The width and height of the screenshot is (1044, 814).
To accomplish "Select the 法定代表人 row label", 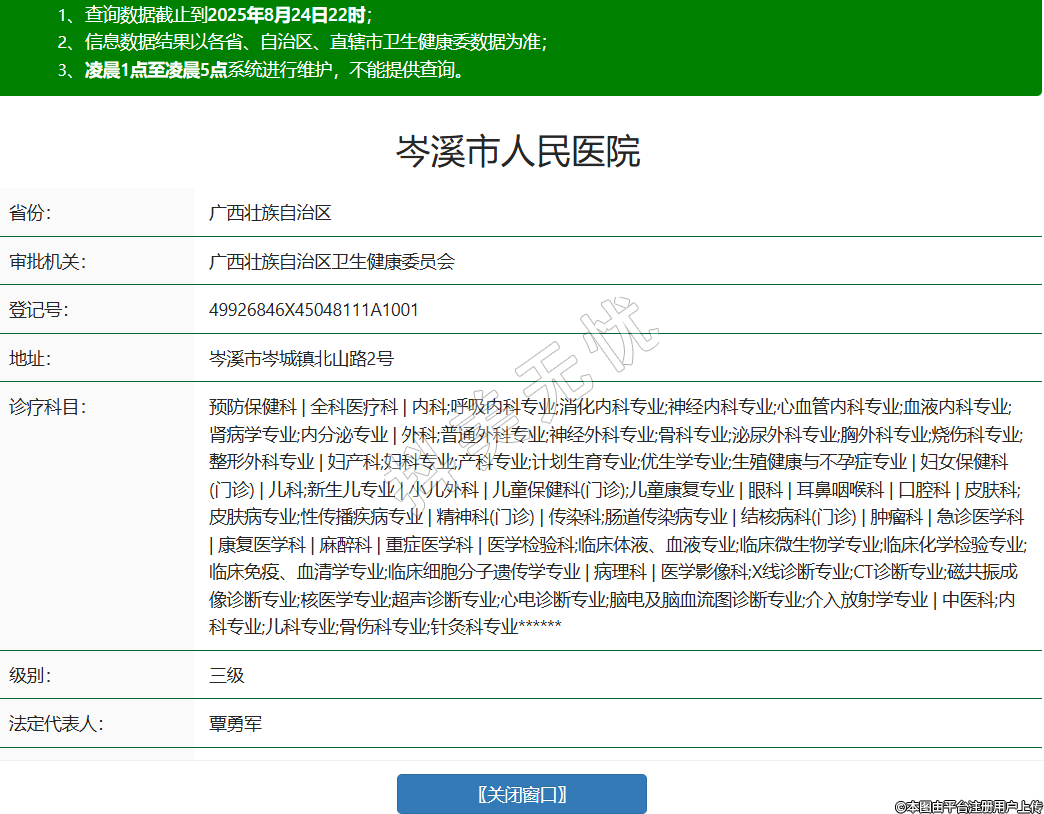I will 56,724.
